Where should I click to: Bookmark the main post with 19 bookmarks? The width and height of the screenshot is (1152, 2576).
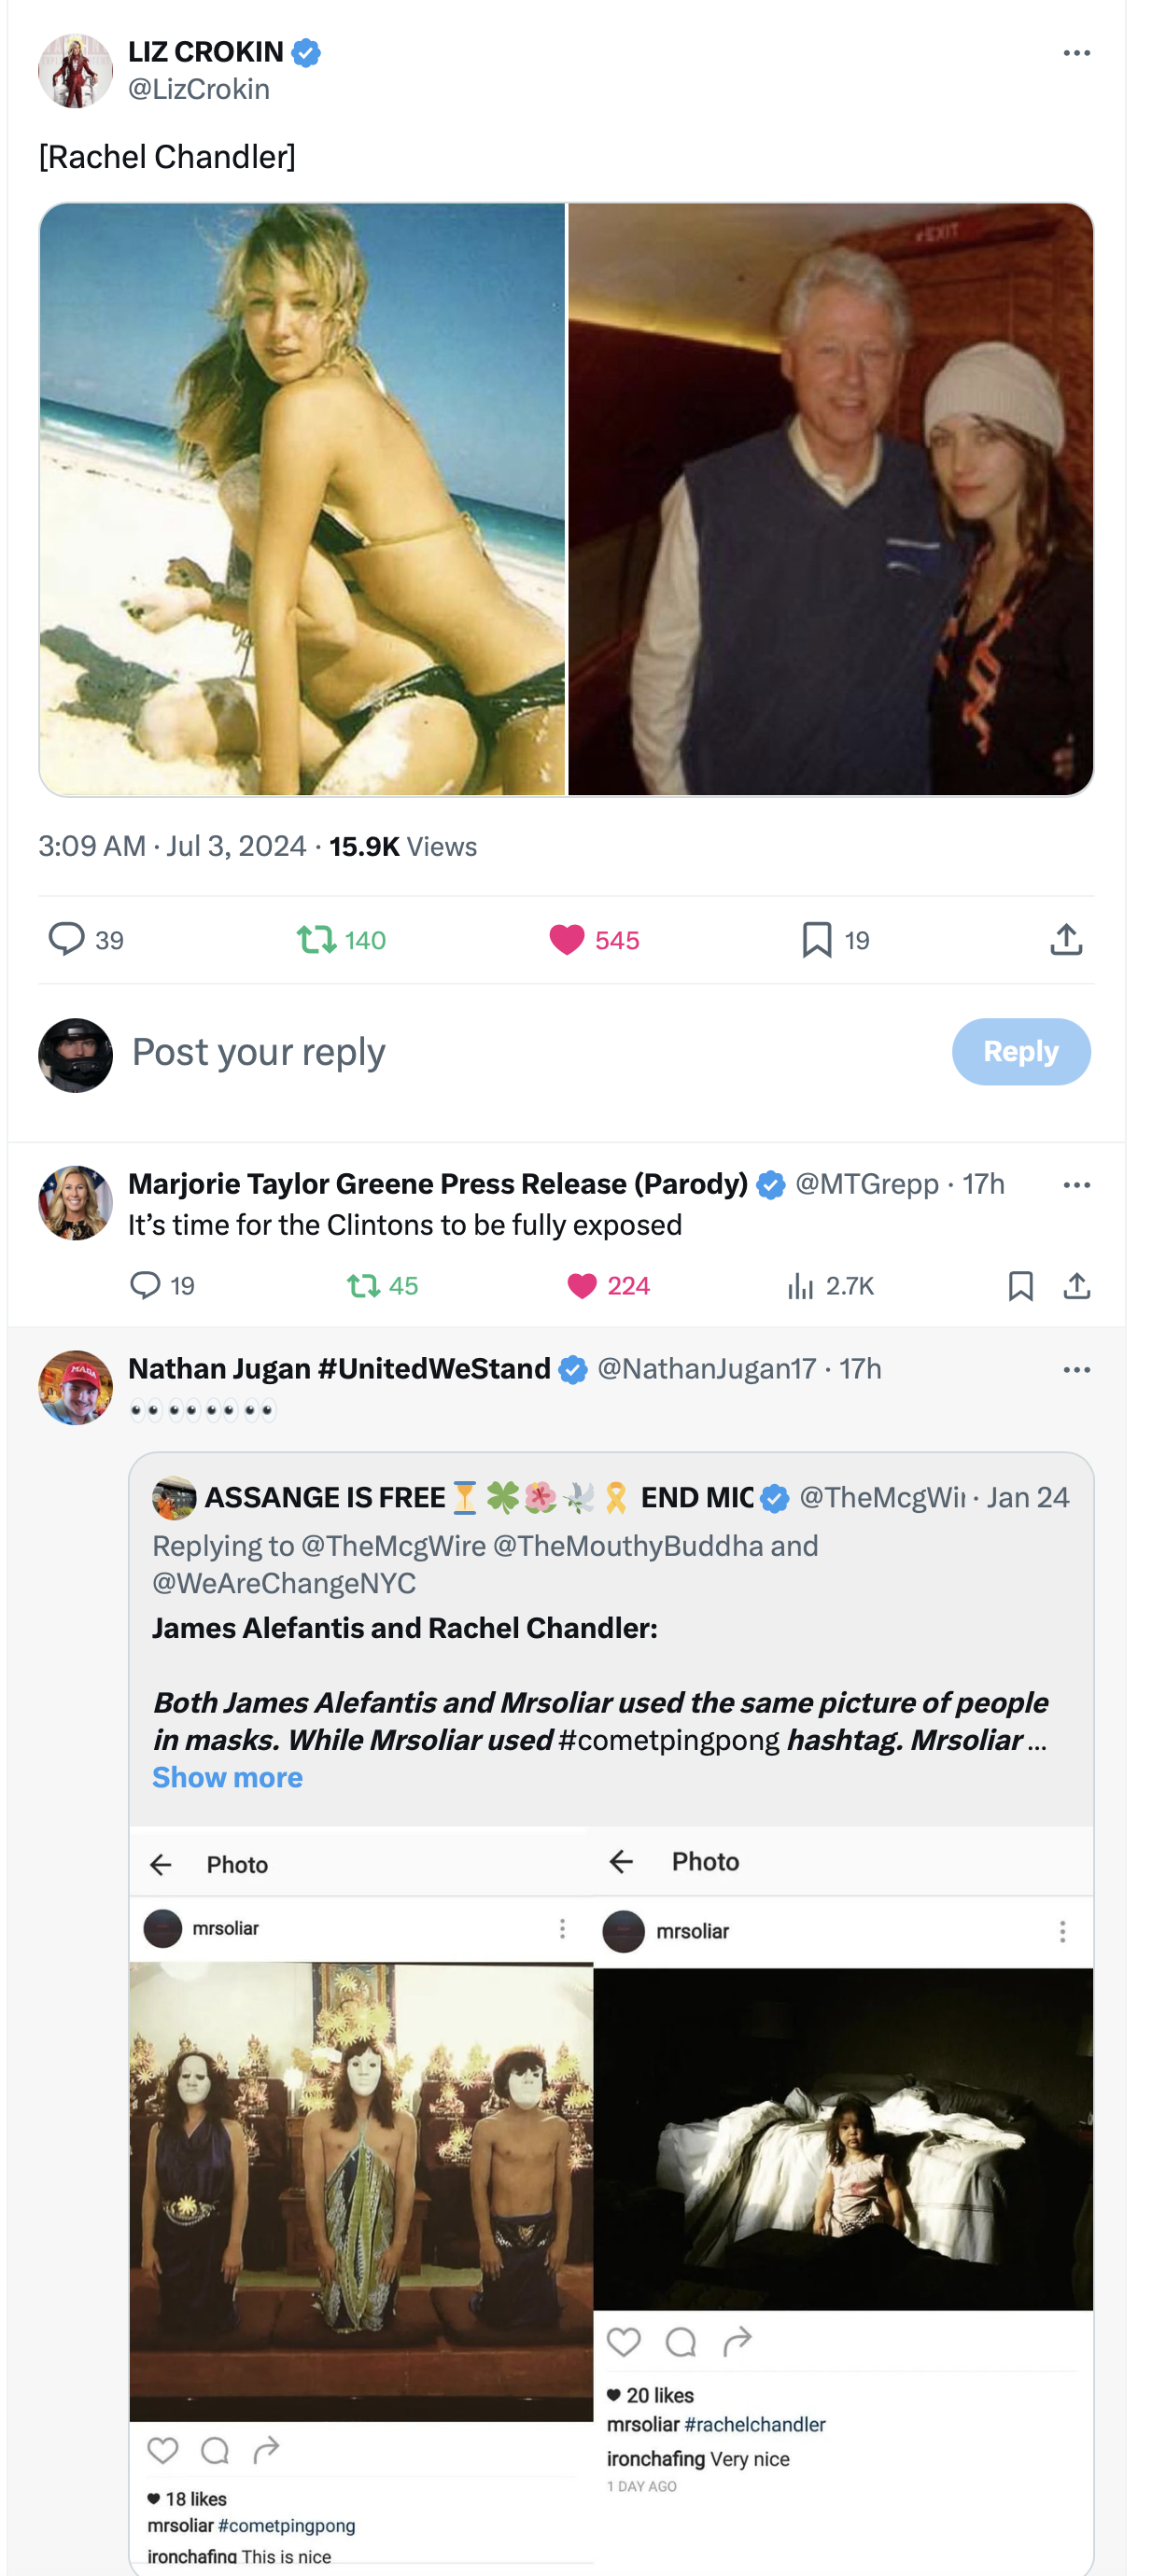coord(816,940)
